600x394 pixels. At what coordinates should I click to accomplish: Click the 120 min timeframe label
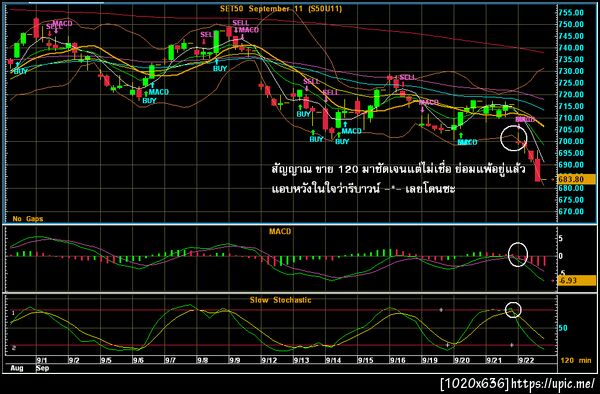coord(576,360)
